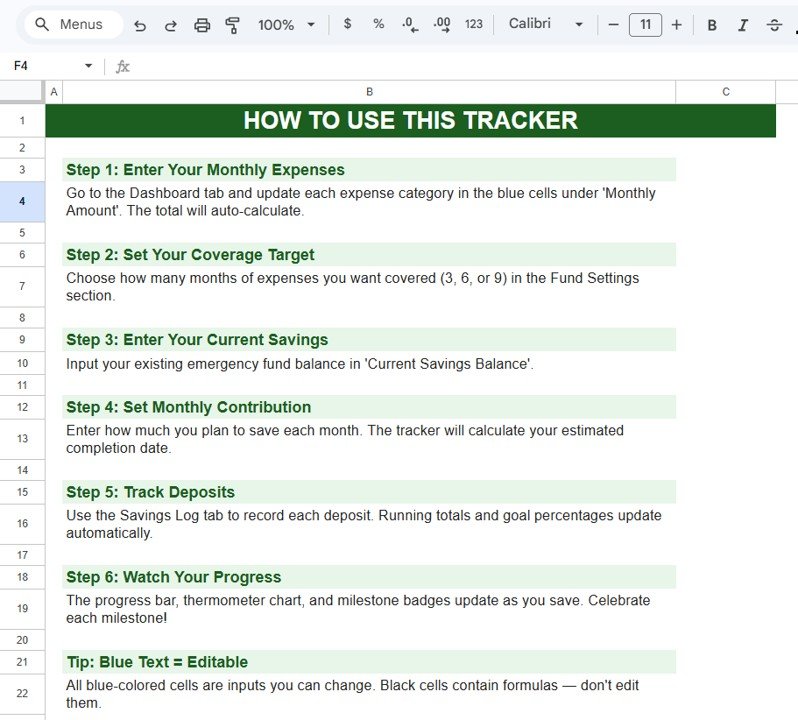The height and width of the screenshot is (720, 798).
Task: Toggle Italic formatting
Action: pos(743,25)
